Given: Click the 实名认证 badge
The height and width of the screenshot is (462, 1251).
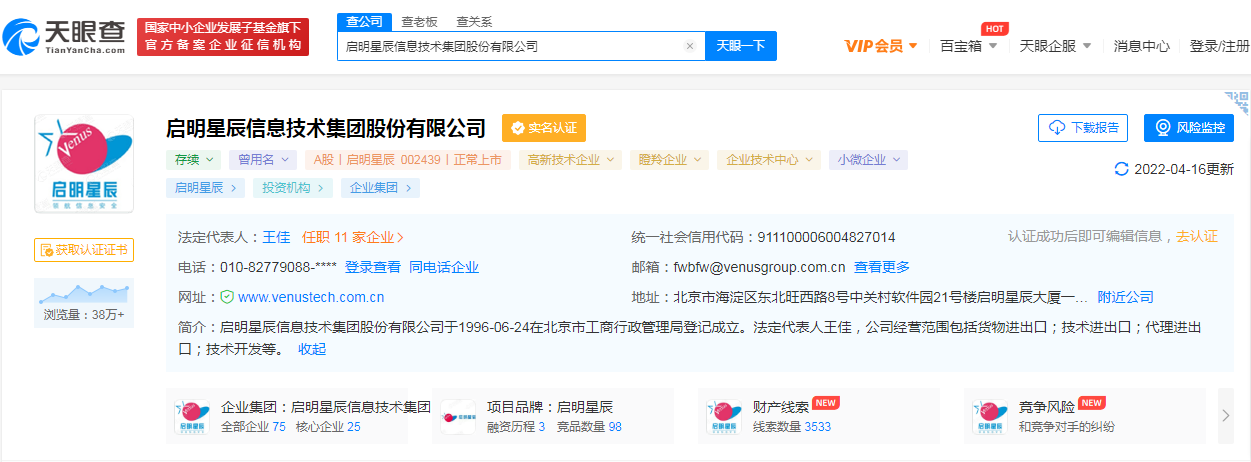Looking at the screenshot, I should tap(544, 128).
